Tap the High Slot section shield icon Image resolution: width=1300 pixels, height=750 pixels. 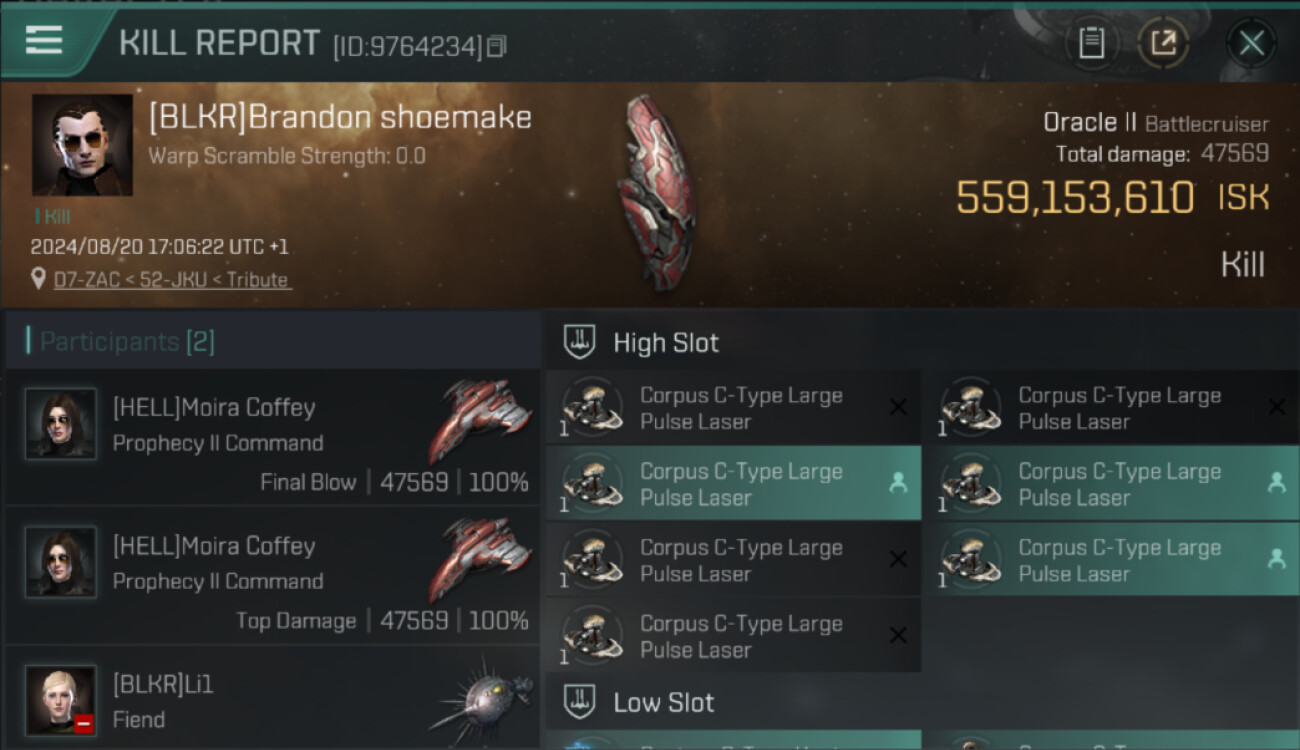[x=580, y=342]
